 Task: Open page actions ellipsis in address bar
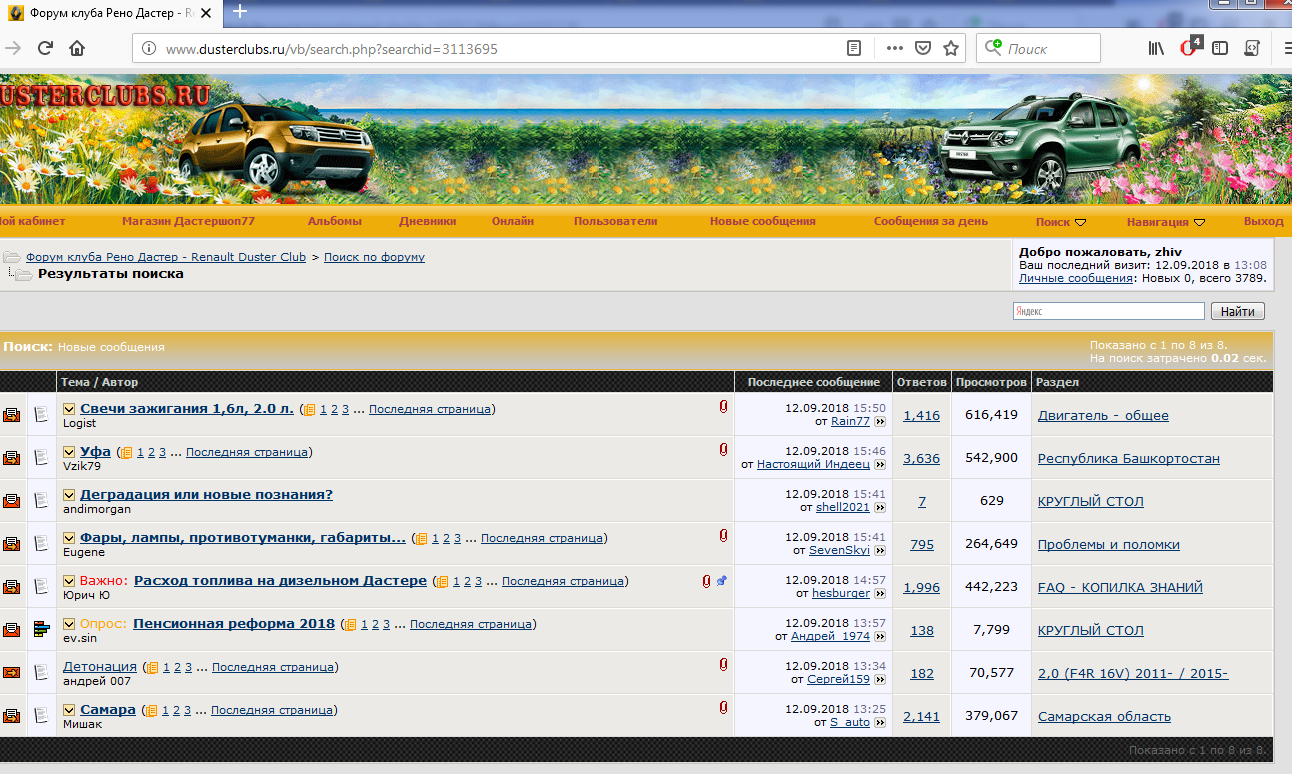coord(895,48)
